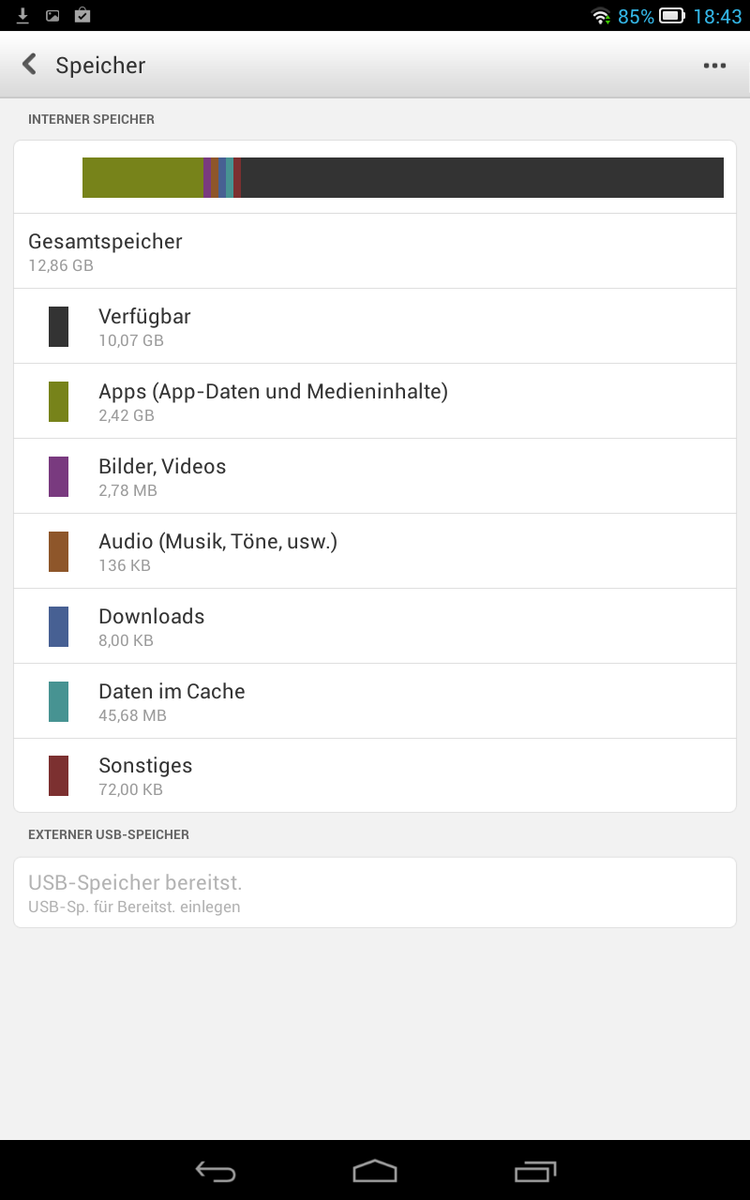Click the olive segment of the storage bar
Screen dimensions: 750x1200
[142, 177]
